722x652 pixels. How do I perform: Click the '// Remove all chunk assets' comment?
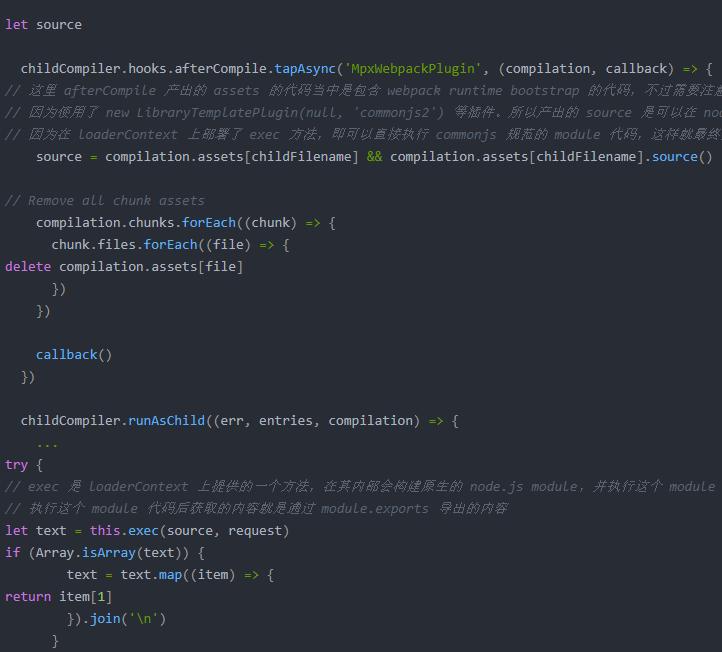[x=105, y=201]
